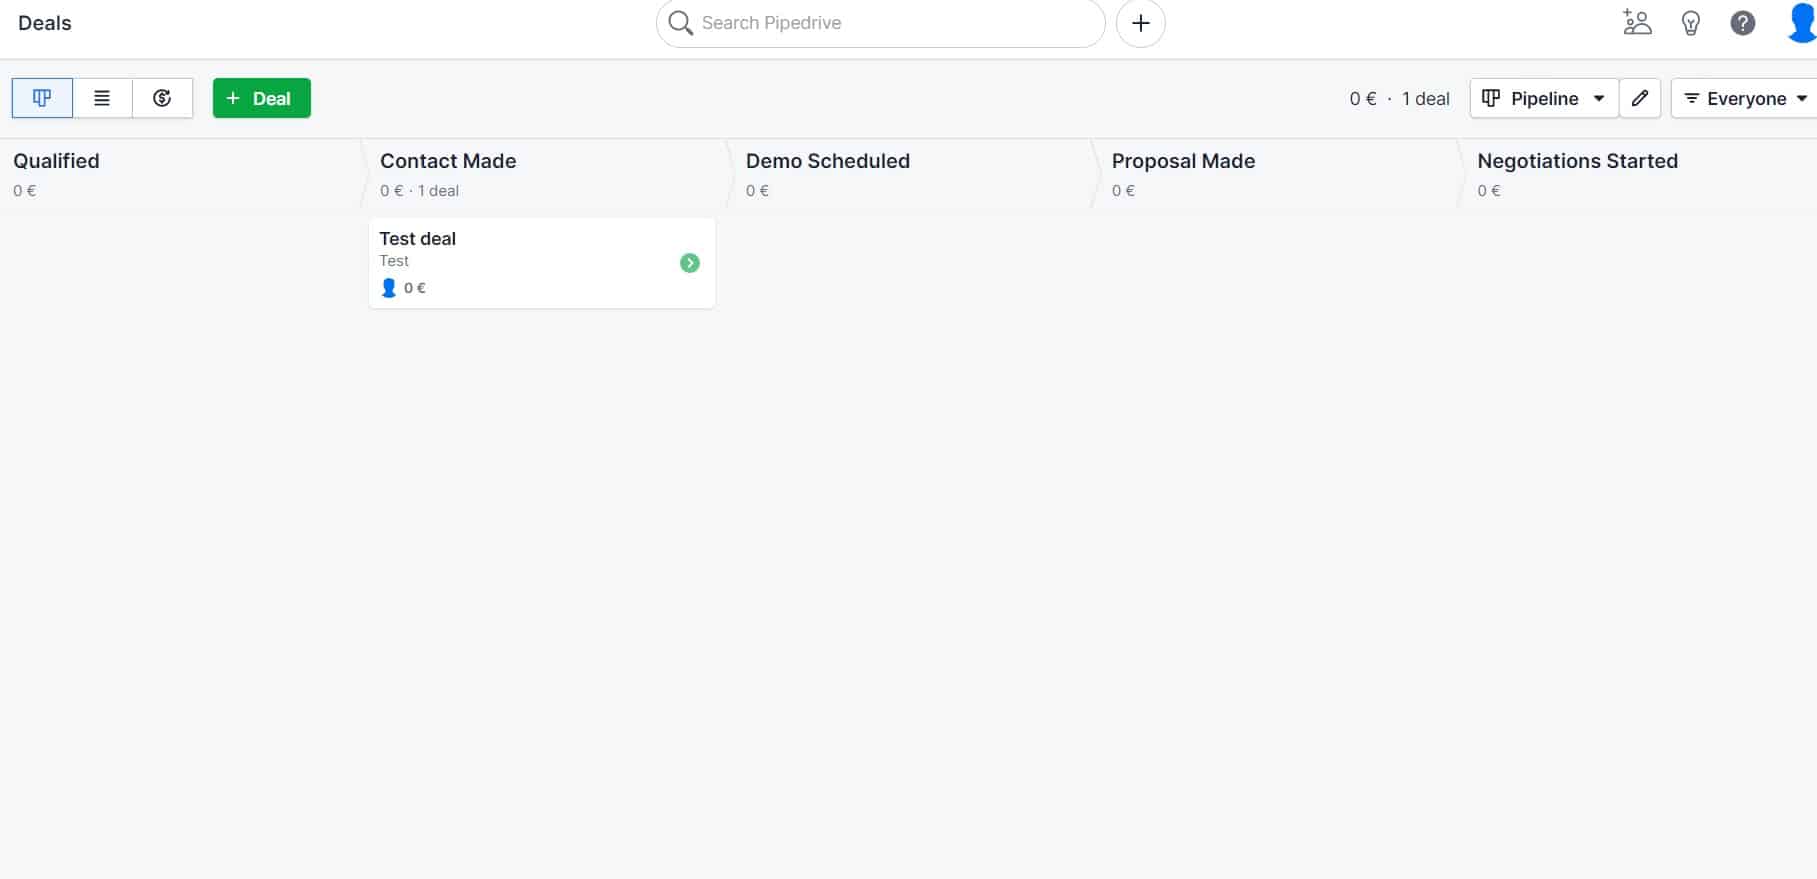Switch to forecast view
This screenshot has width=1817, height=879.
(x=162, y=98)
